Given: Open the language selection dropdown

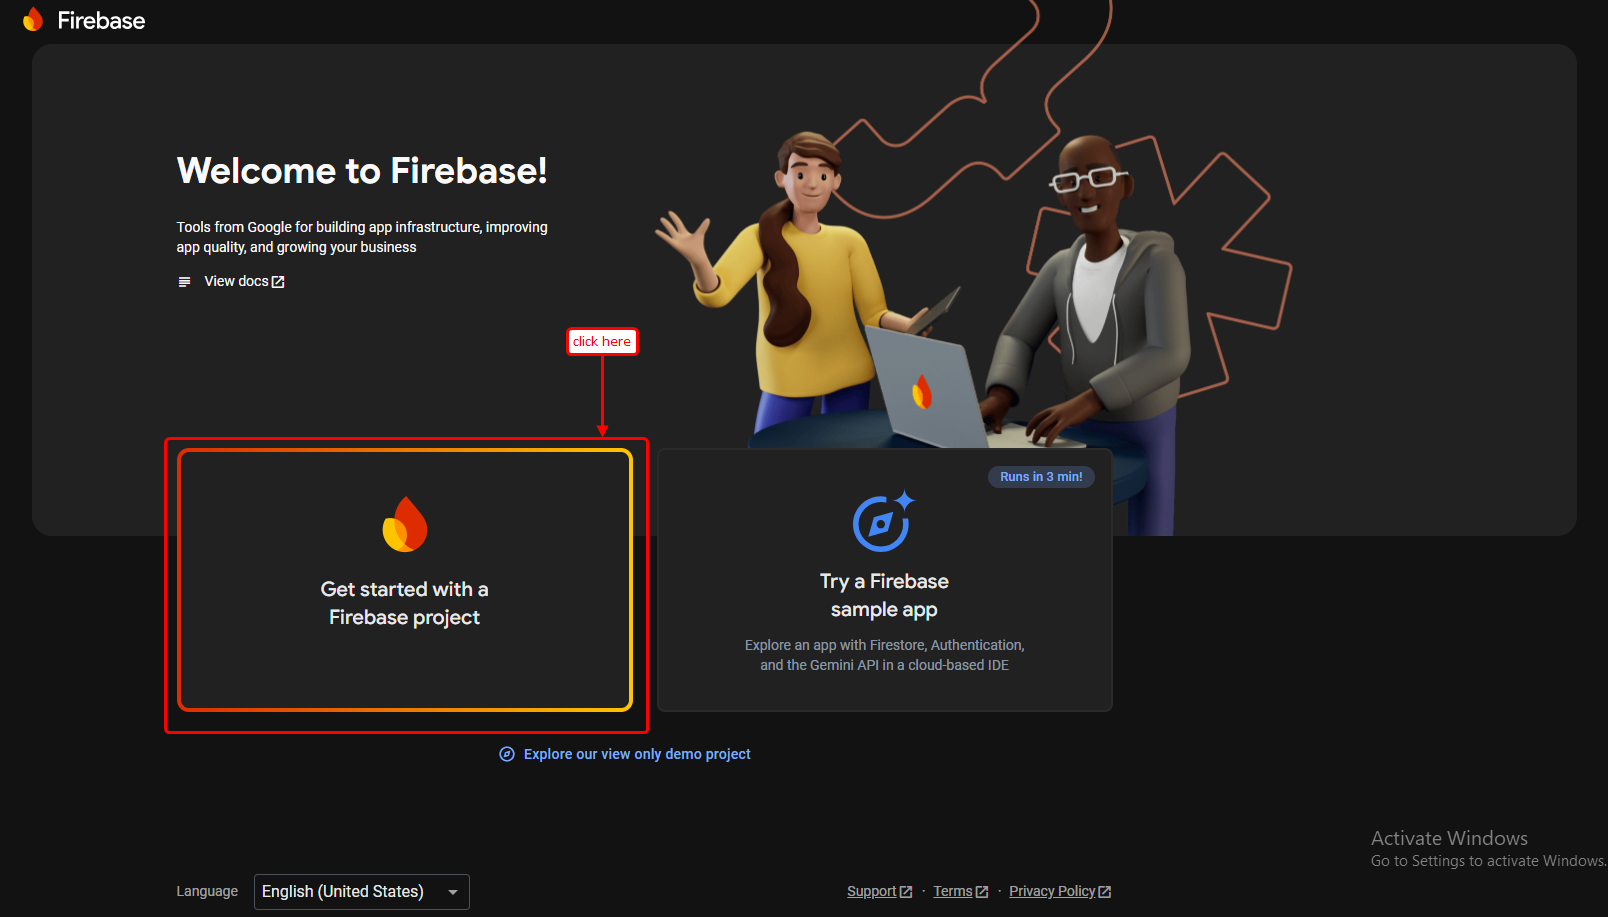Looking at the screenshot, I should tap(361, 891).
